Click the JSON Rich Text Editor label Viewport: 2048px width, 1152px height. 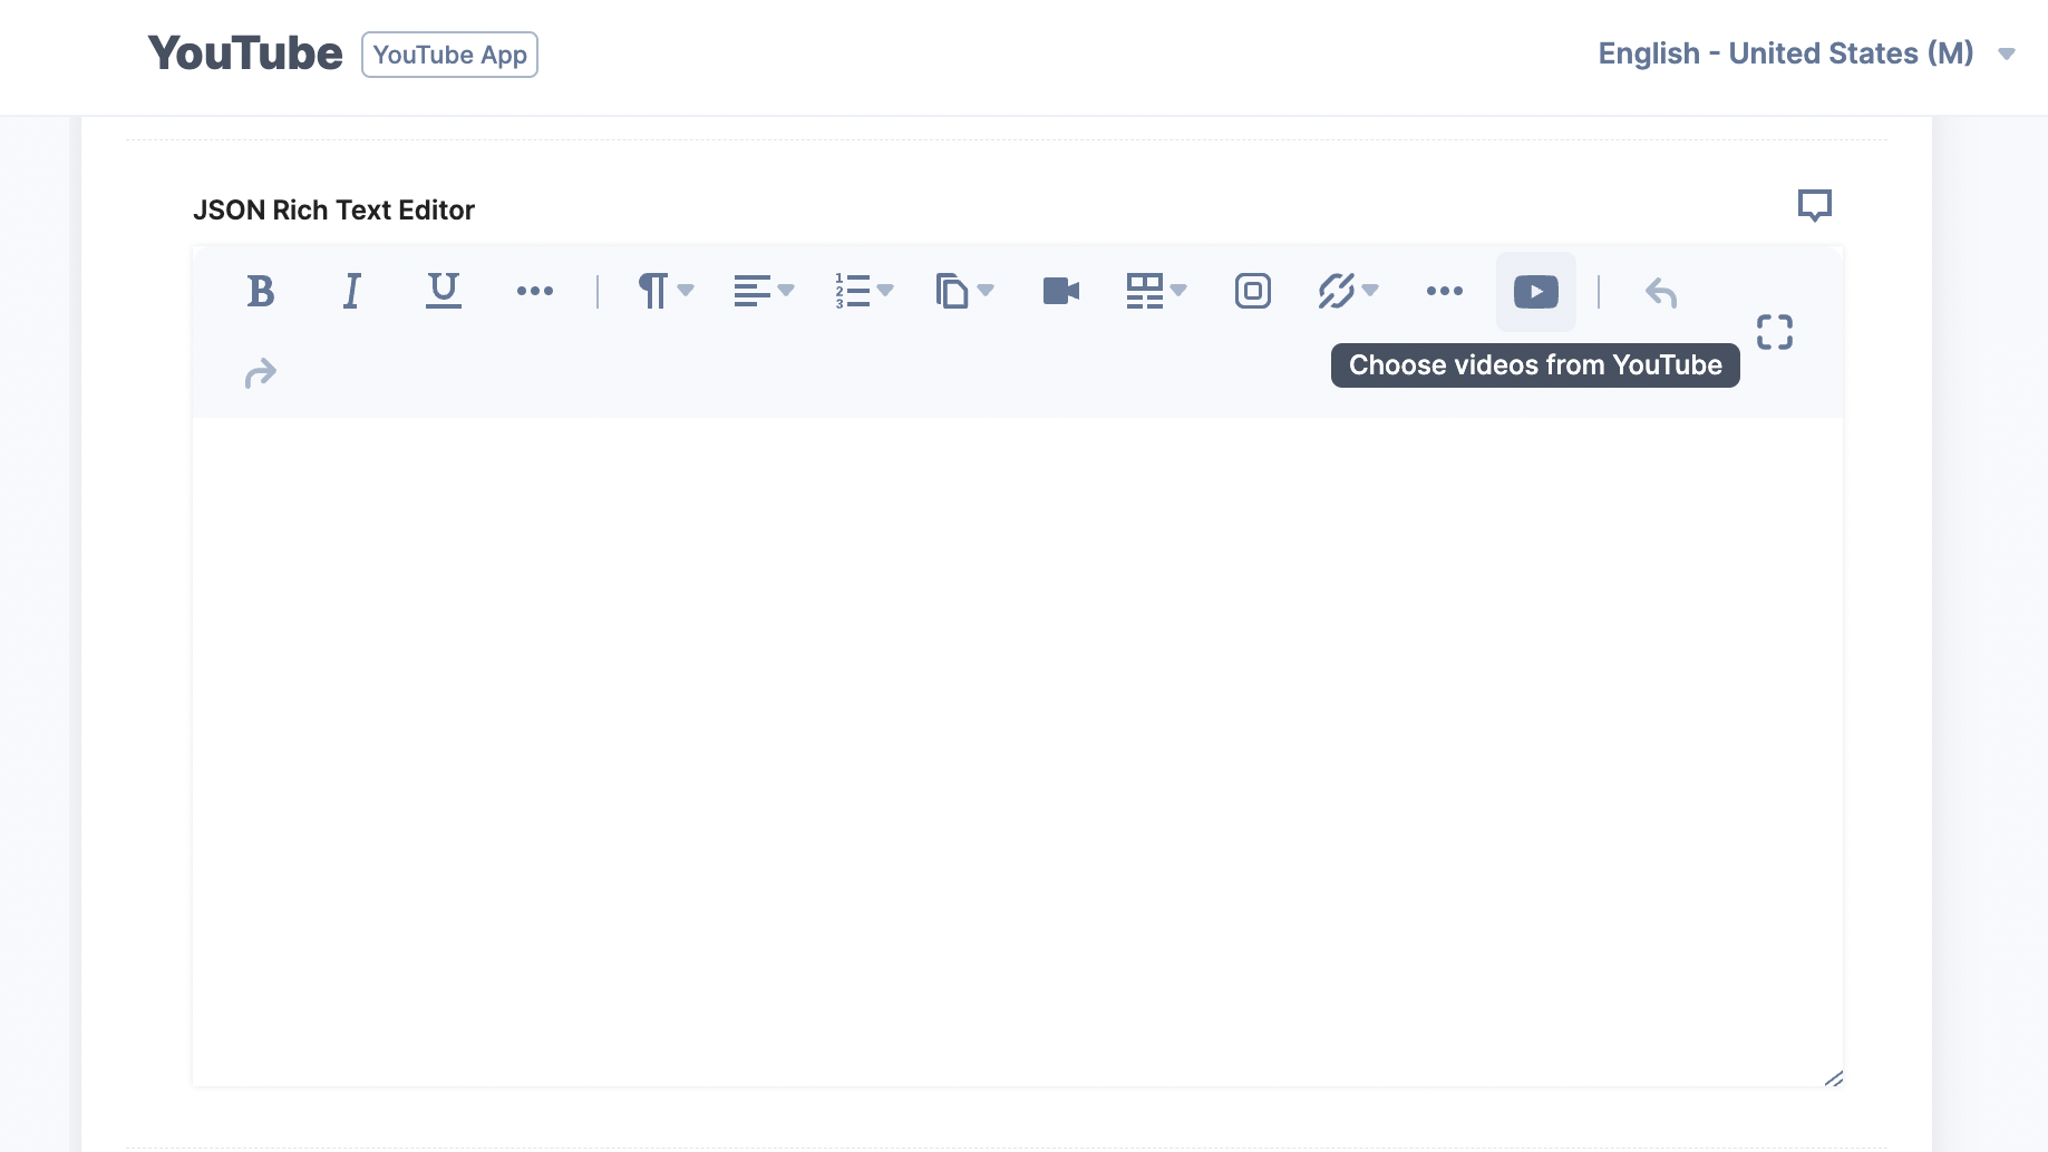(x=333, y=210)
